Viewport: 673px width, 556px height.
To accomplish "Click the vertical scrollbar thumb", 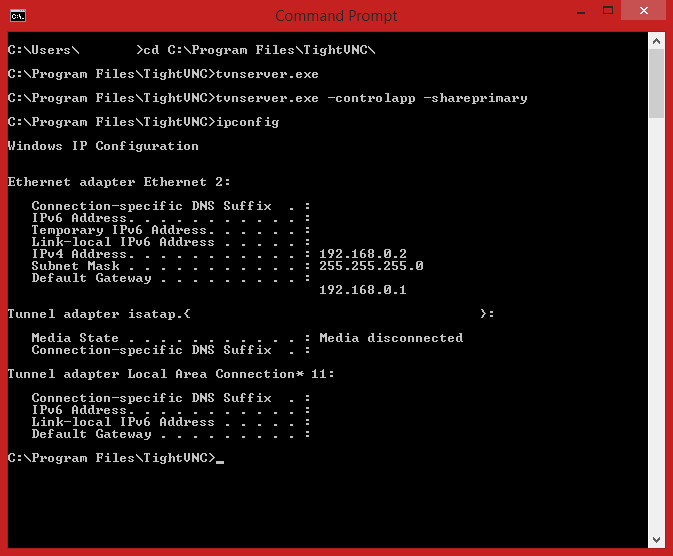I will coord(657,84).
